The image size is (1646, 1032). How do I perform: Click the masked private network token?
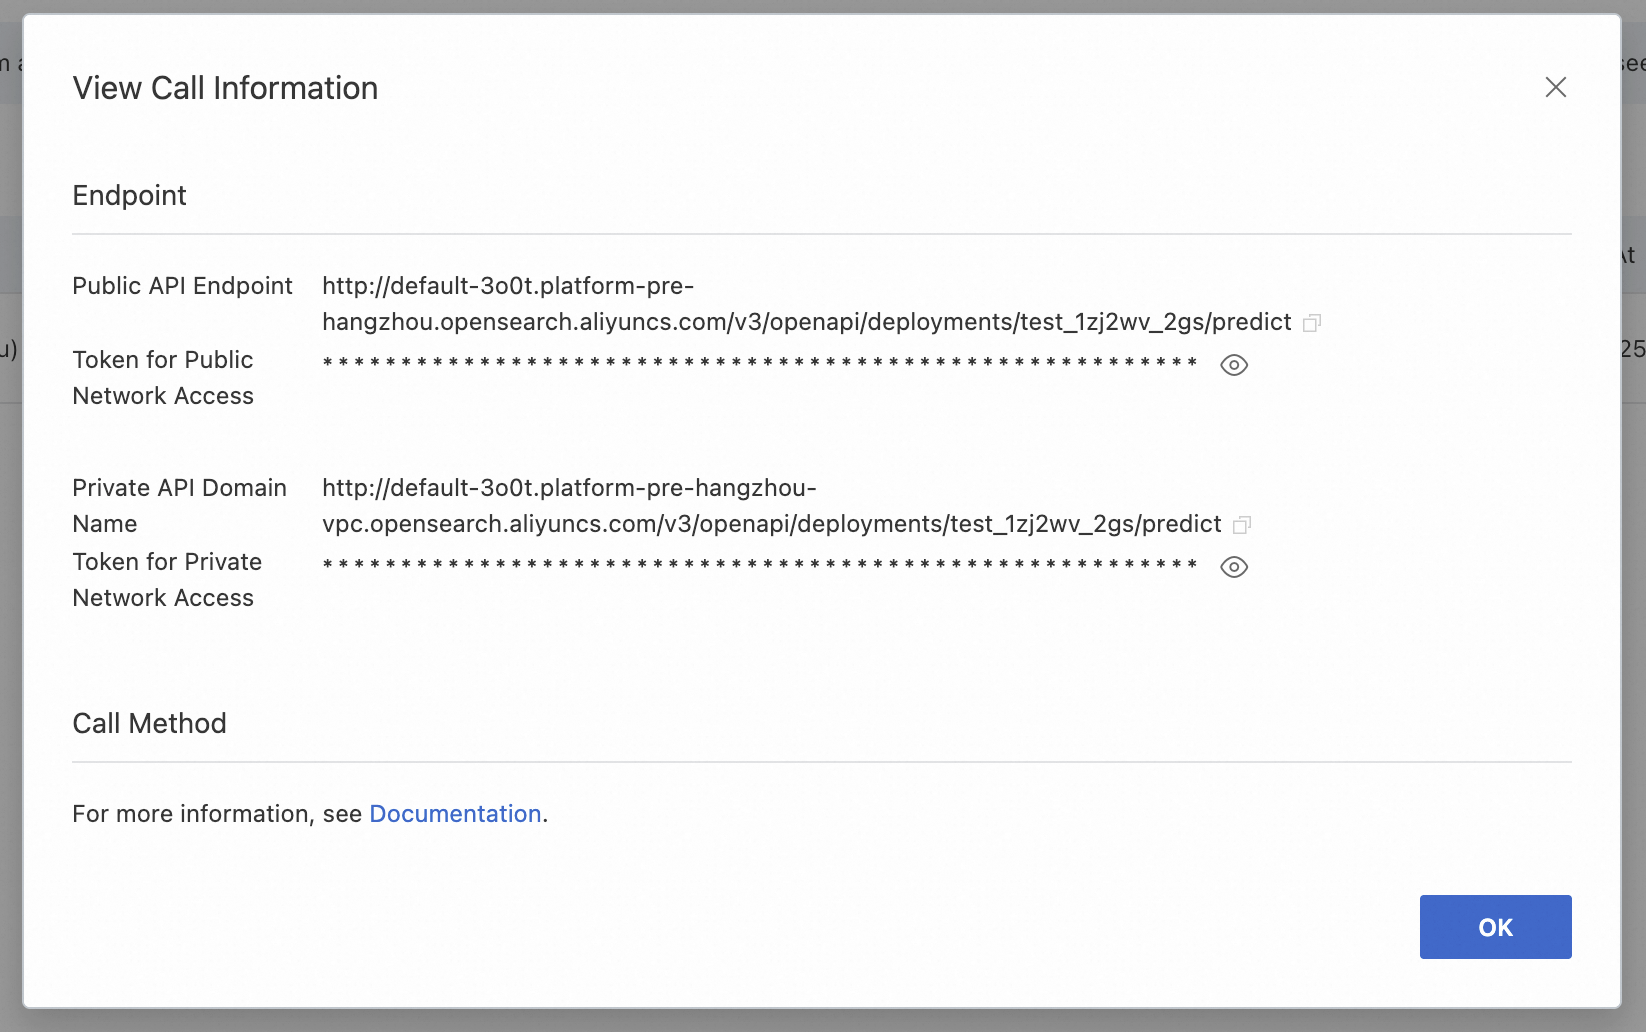760,565
